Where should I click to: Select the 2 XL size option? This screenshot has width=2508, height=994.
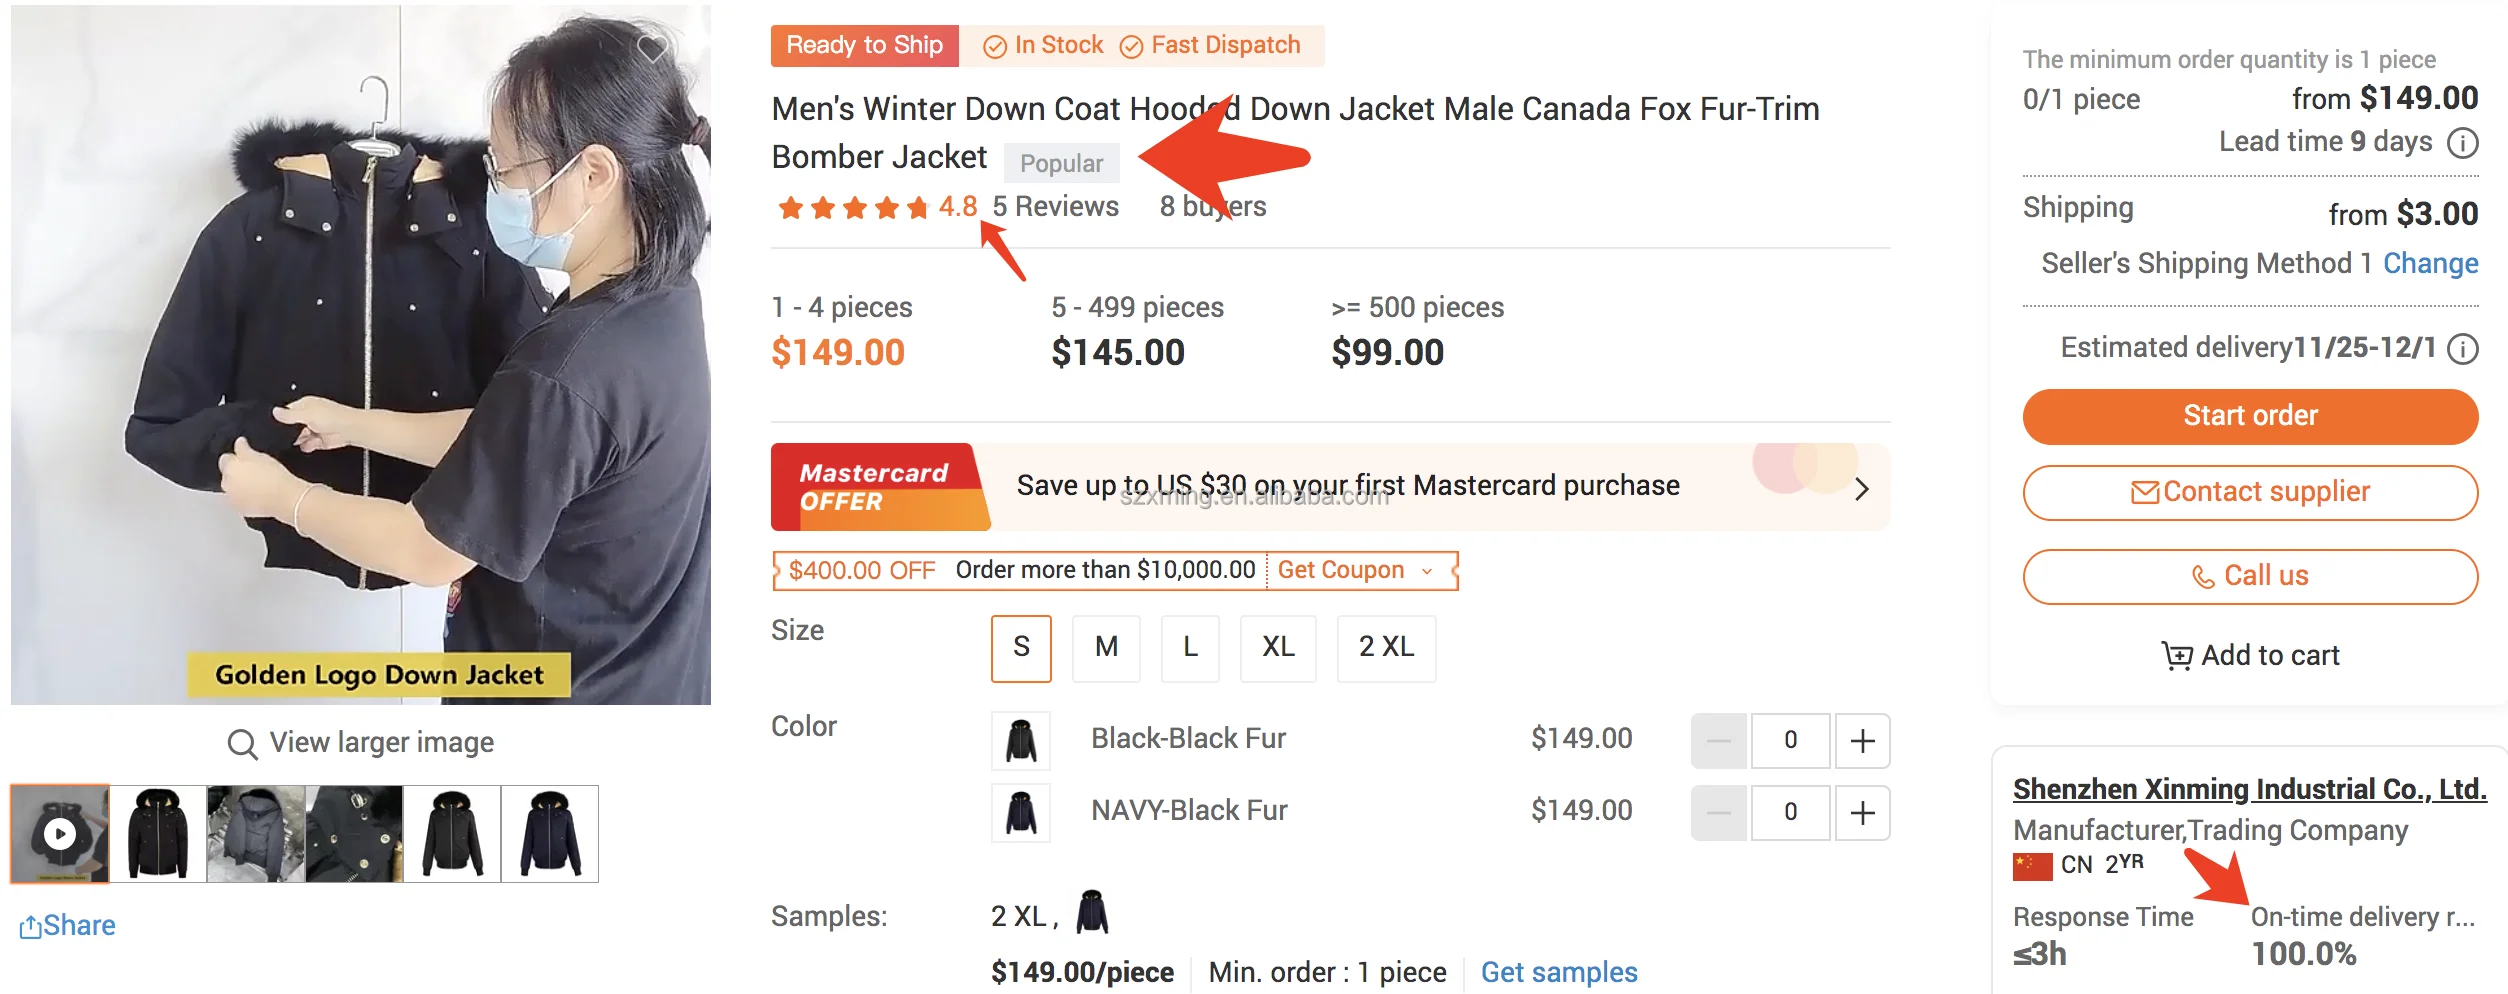click(x=1387, y=648)
